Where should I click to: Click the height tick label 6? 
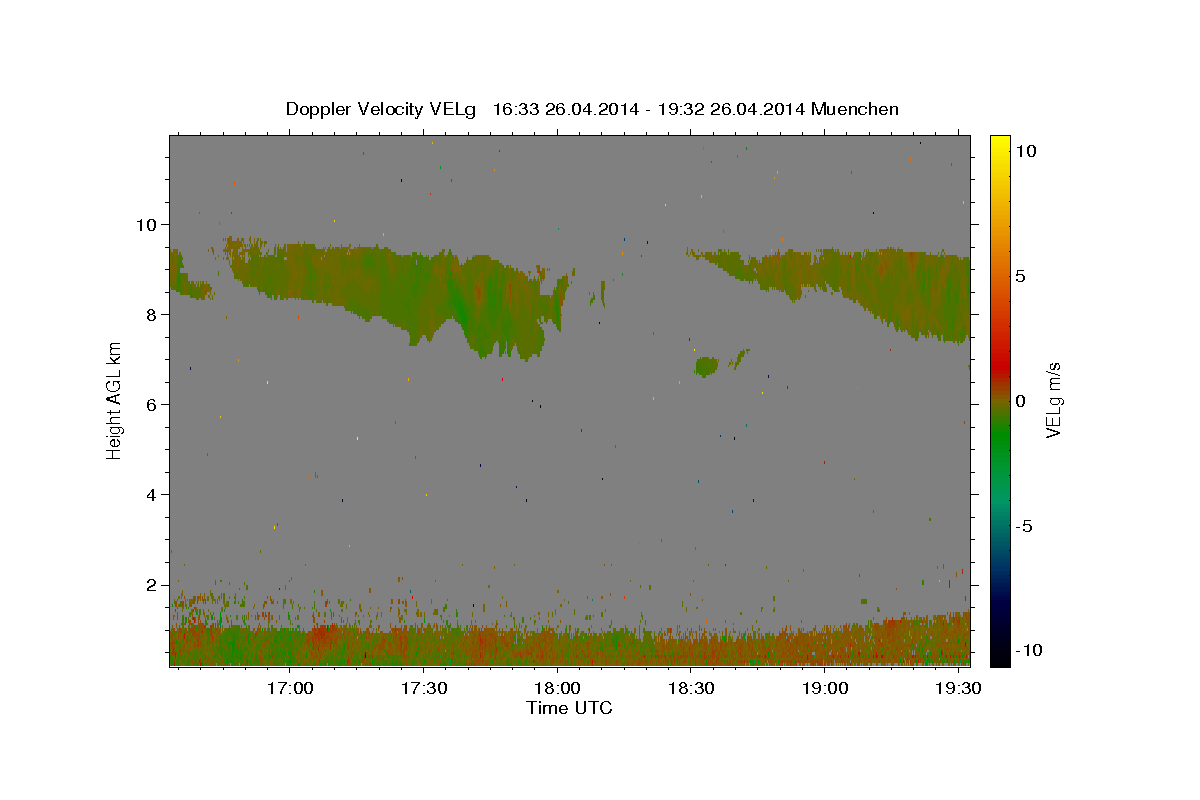[x=153, y=404]
